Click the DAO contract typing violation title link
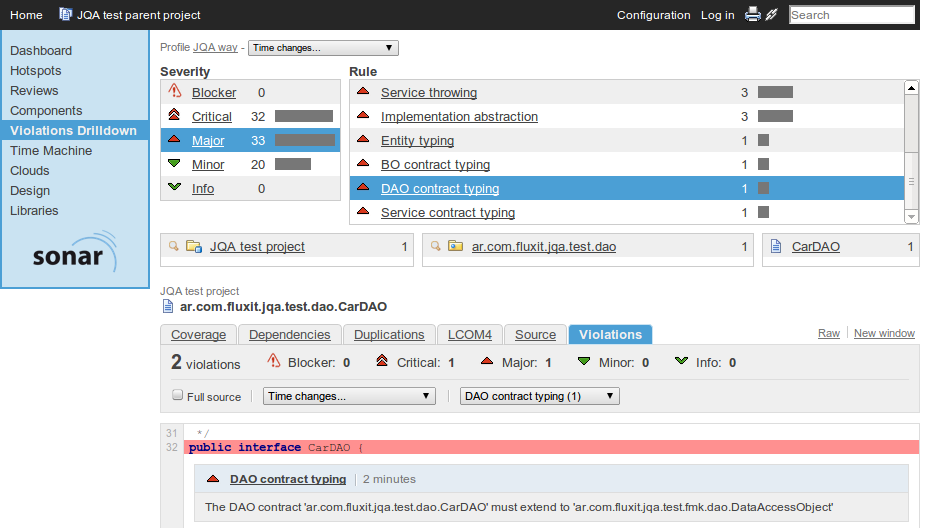The height and width of the screenshot is (528, 925). (288, 479)
